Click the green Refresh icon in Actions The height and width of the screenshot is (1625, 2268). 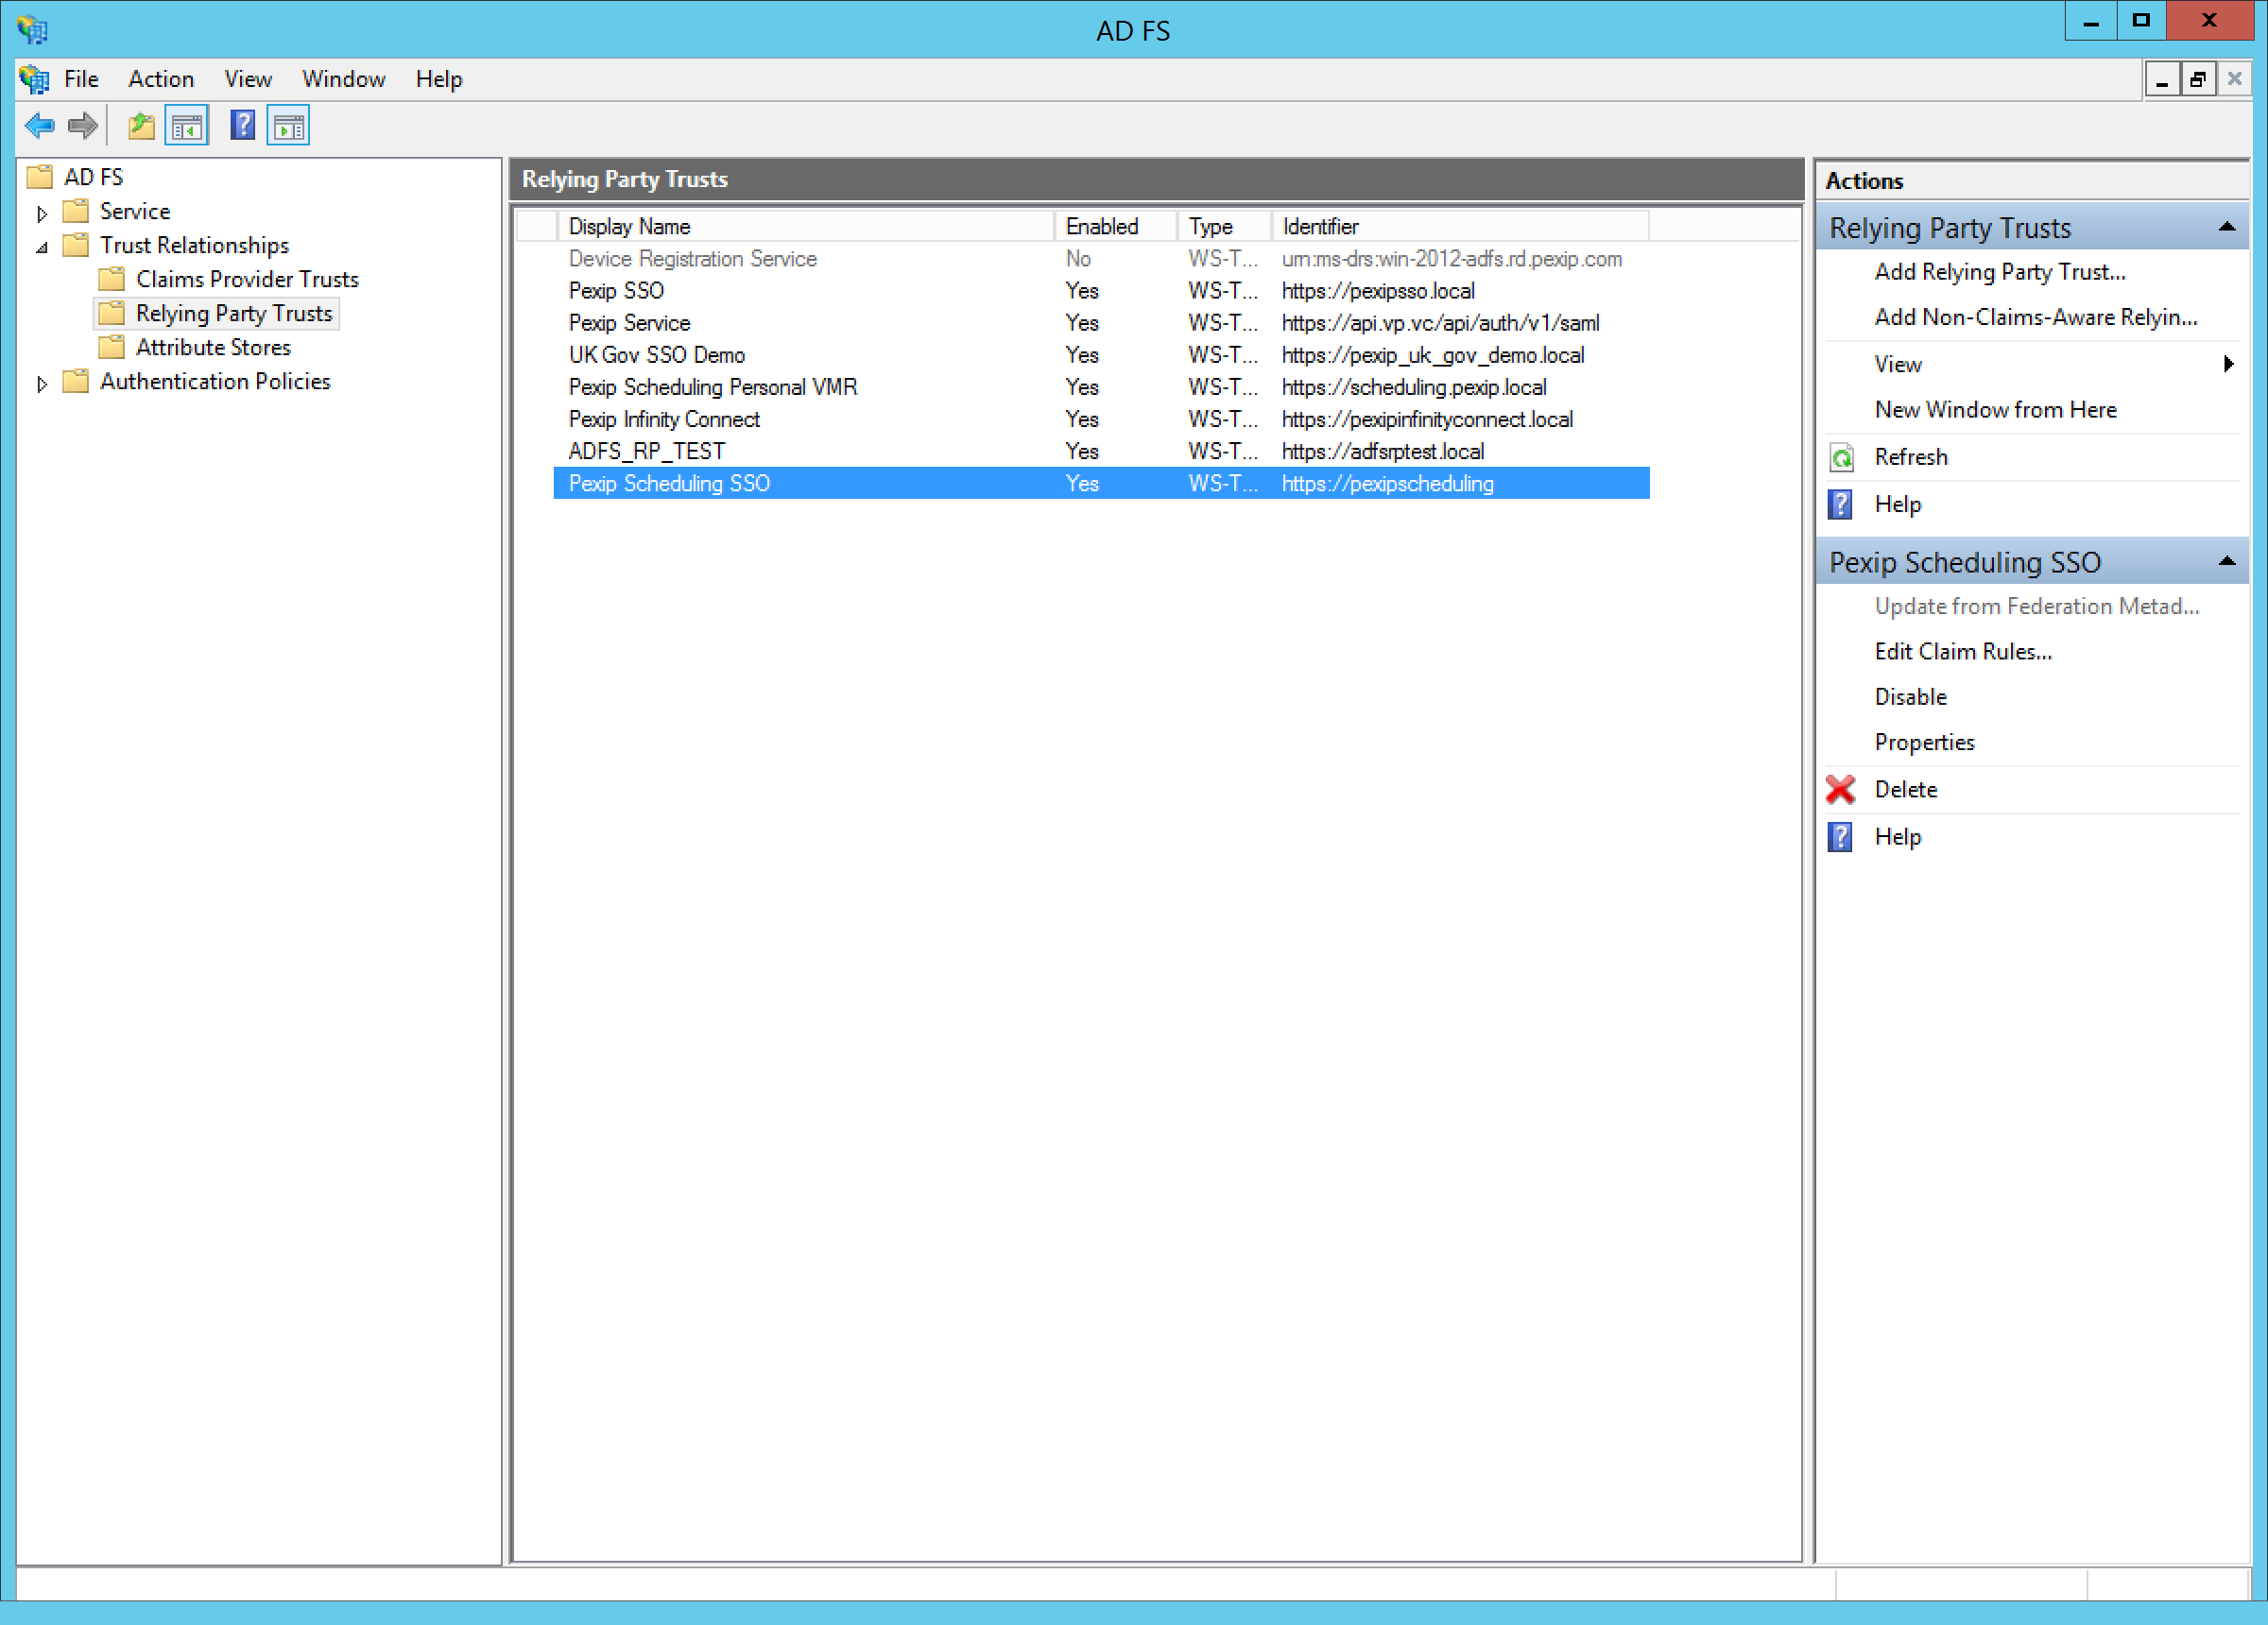pyautogui.click(x=1841, y=458)
